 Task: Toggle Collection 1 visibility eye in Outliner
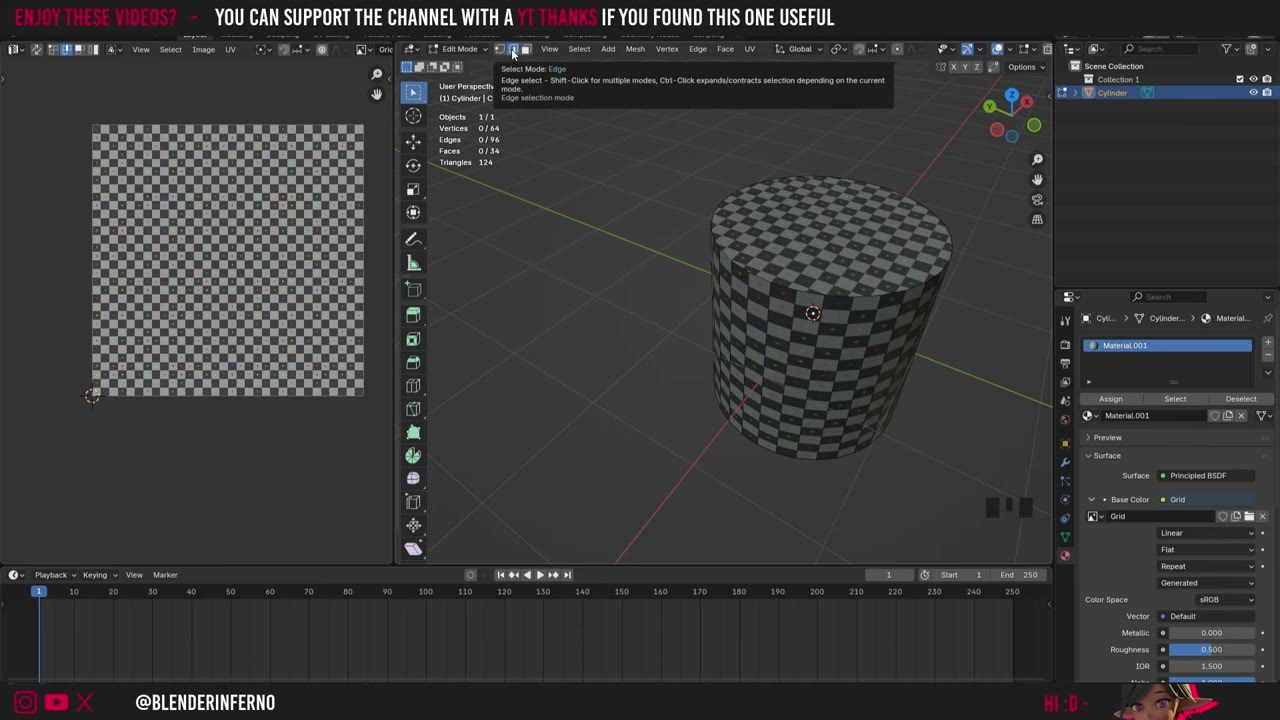[x=1253, y=79]
